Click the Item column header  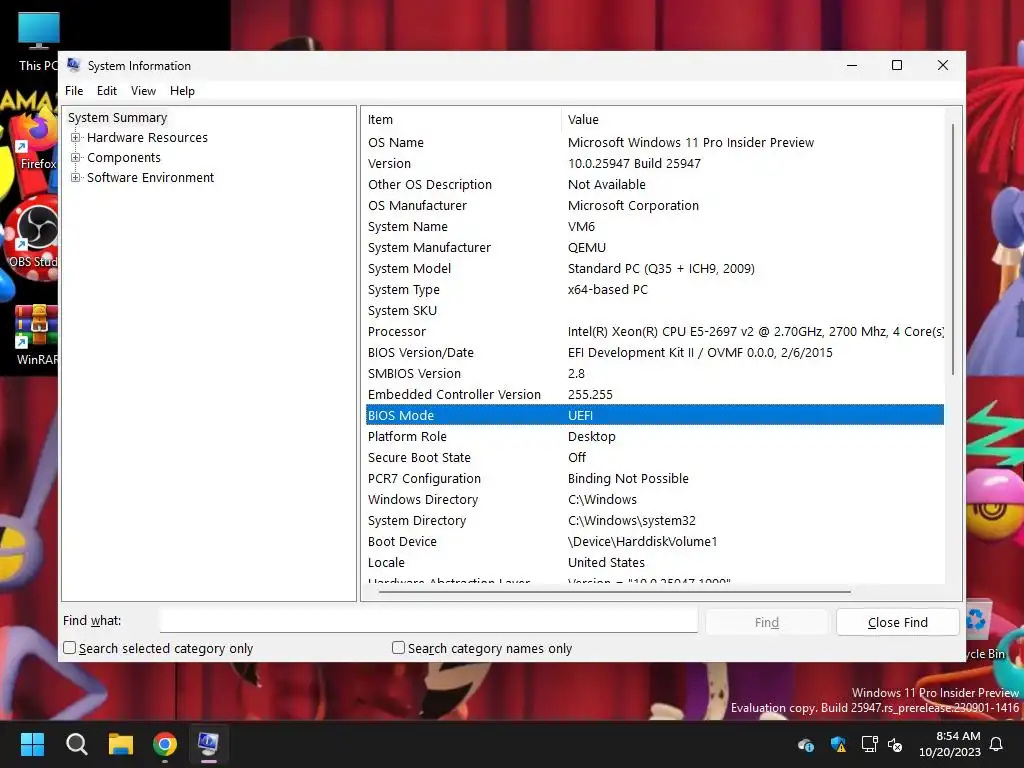click(462, 120)
